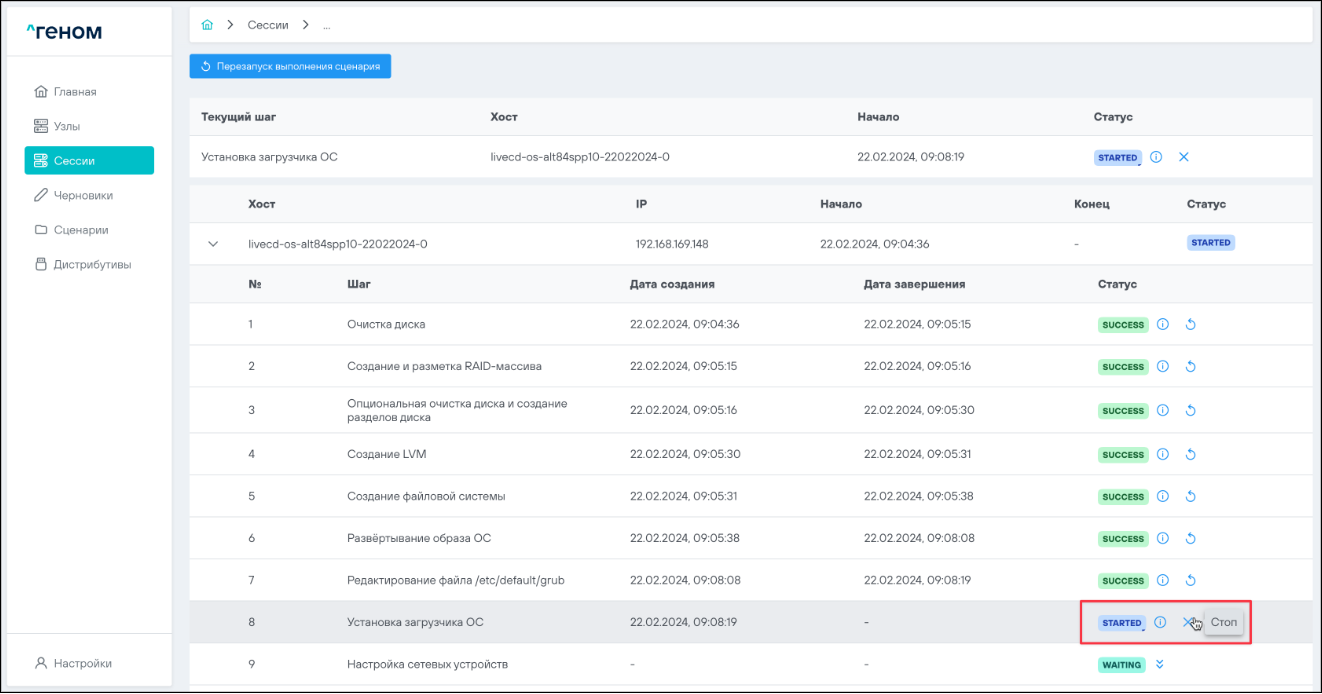This screenshot has width=1322, height=694.
Task: Click the Геном logo
Action: click(64, 32)
